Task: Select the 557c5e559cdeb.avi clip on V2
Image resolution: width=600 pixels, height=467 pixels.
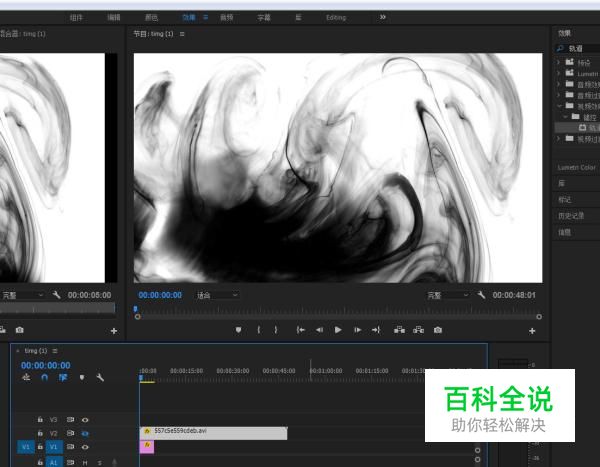Action: 214,433
